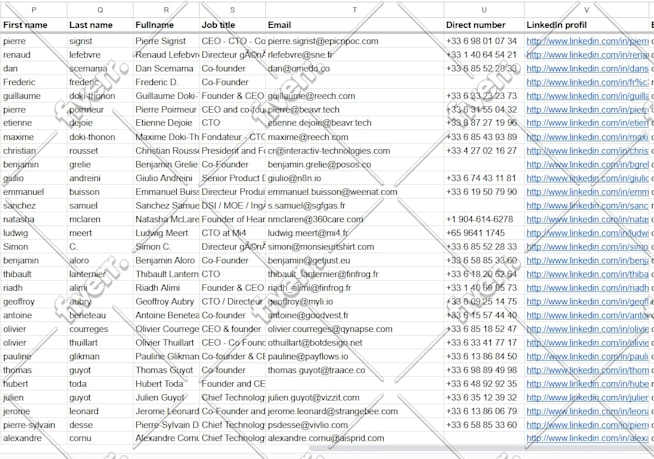Screen dimensions: 654x459
Task: Select email alexandre.cornu@aisprid.com
Action: pos(326,439)
